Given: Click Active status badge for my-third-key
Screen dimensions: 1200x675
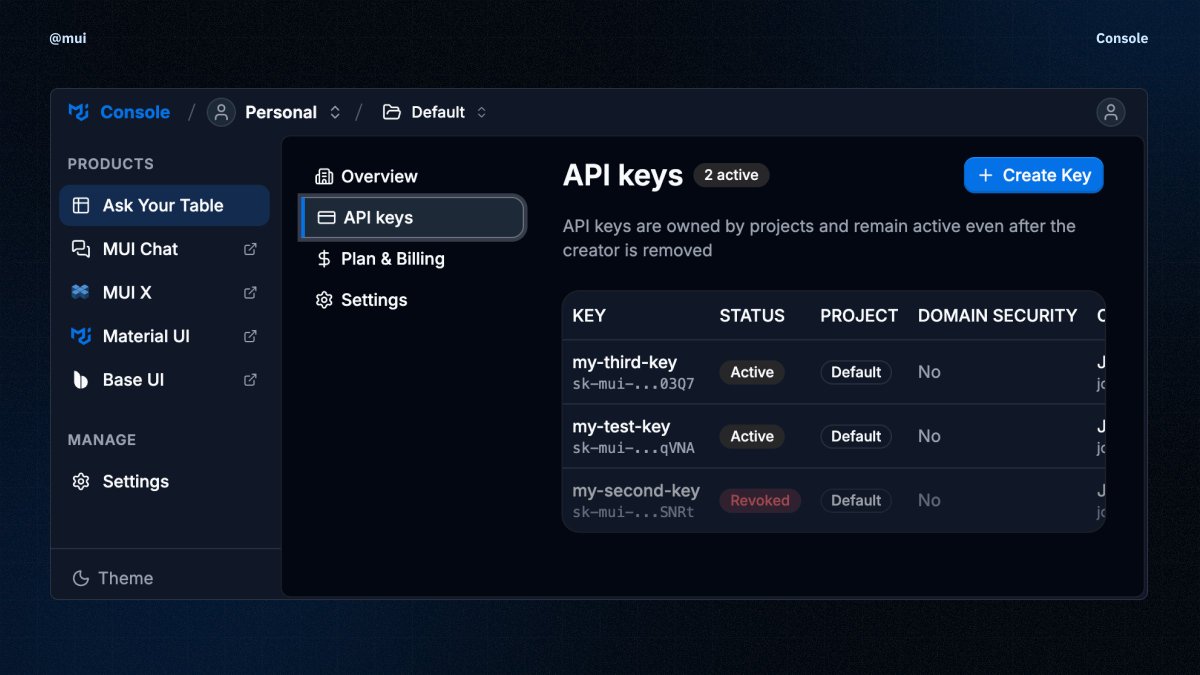Looking at the screenshot, I should 752,372.
